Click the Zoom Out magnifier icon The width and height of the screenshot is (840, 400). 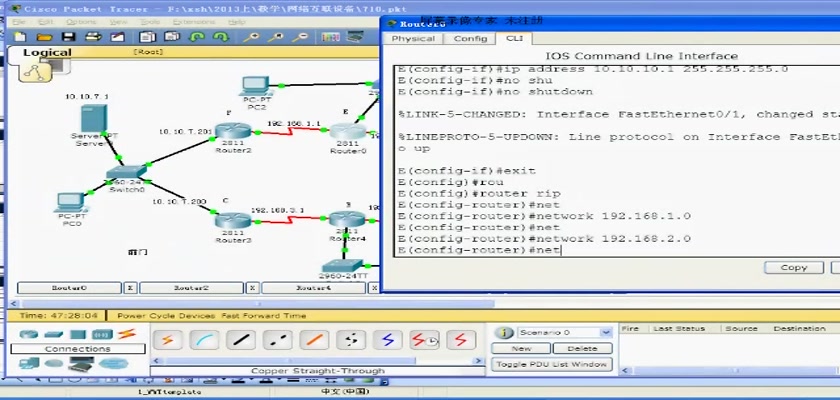302,37
